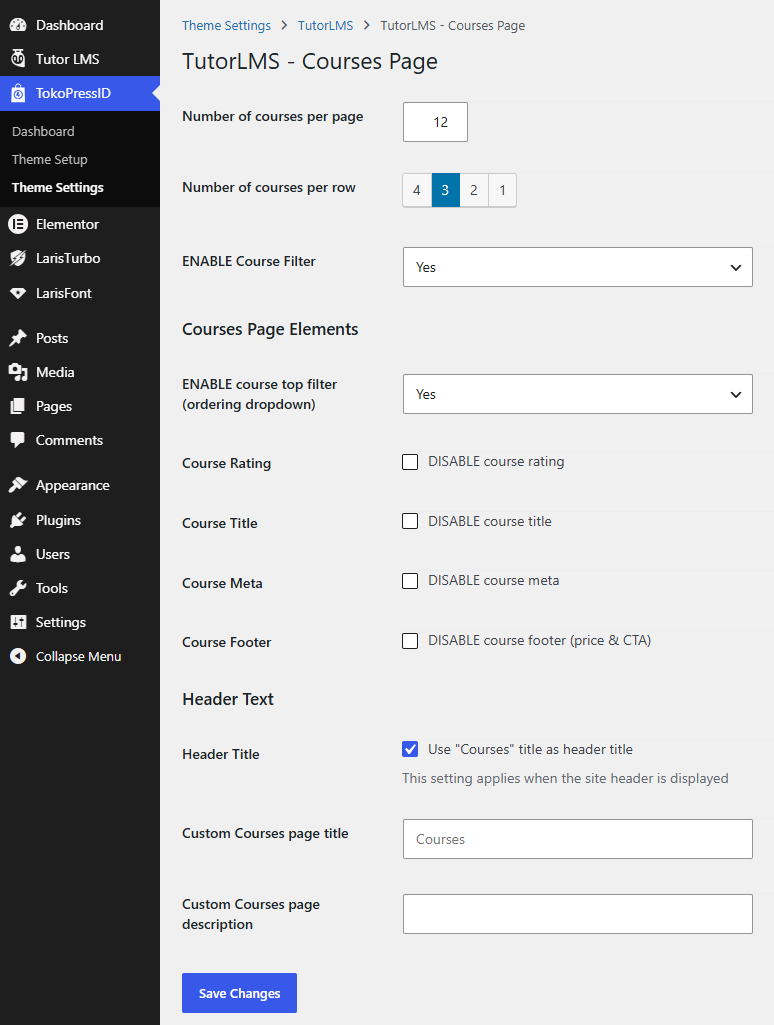Click the "Course Rating" label text
The height and width of the screenshot is (1025, 774).
click(x=227, y=463)
